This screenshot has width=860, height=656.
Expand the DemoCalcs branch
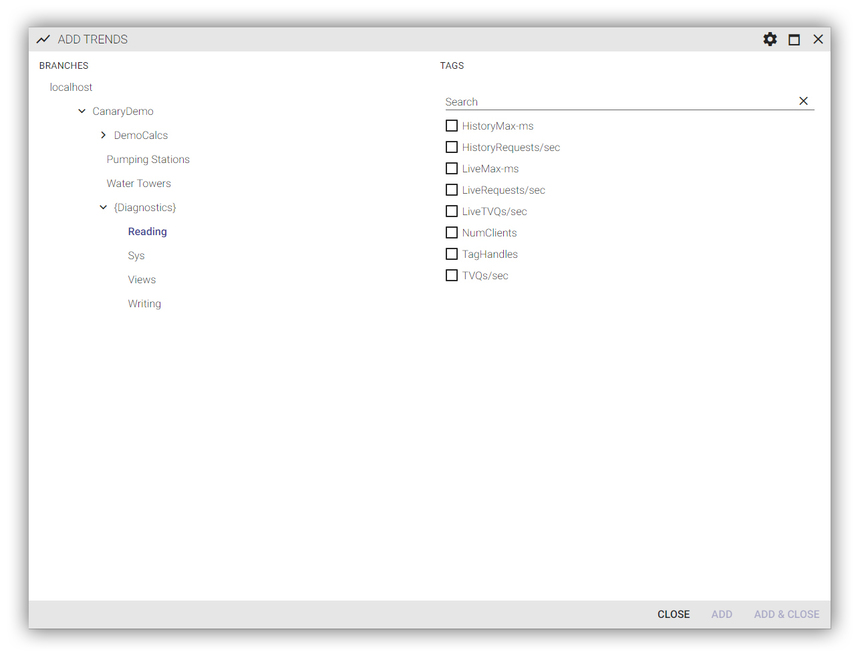click(103, 135)
